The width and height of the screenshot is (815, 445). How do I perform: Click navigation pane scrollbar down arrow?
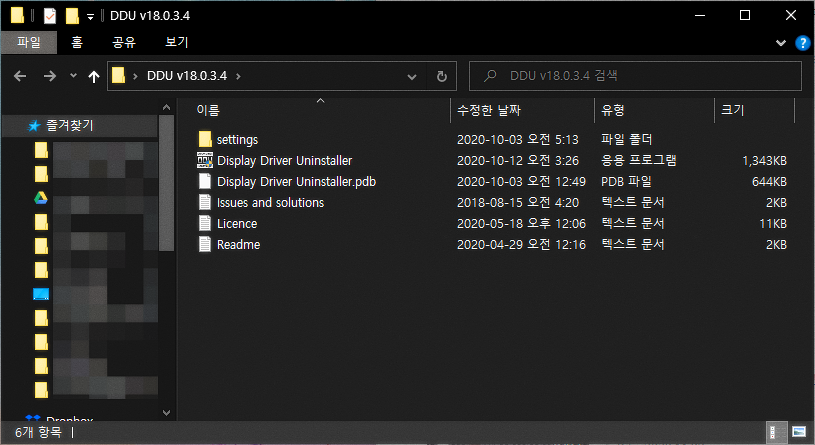coord(166,413)
